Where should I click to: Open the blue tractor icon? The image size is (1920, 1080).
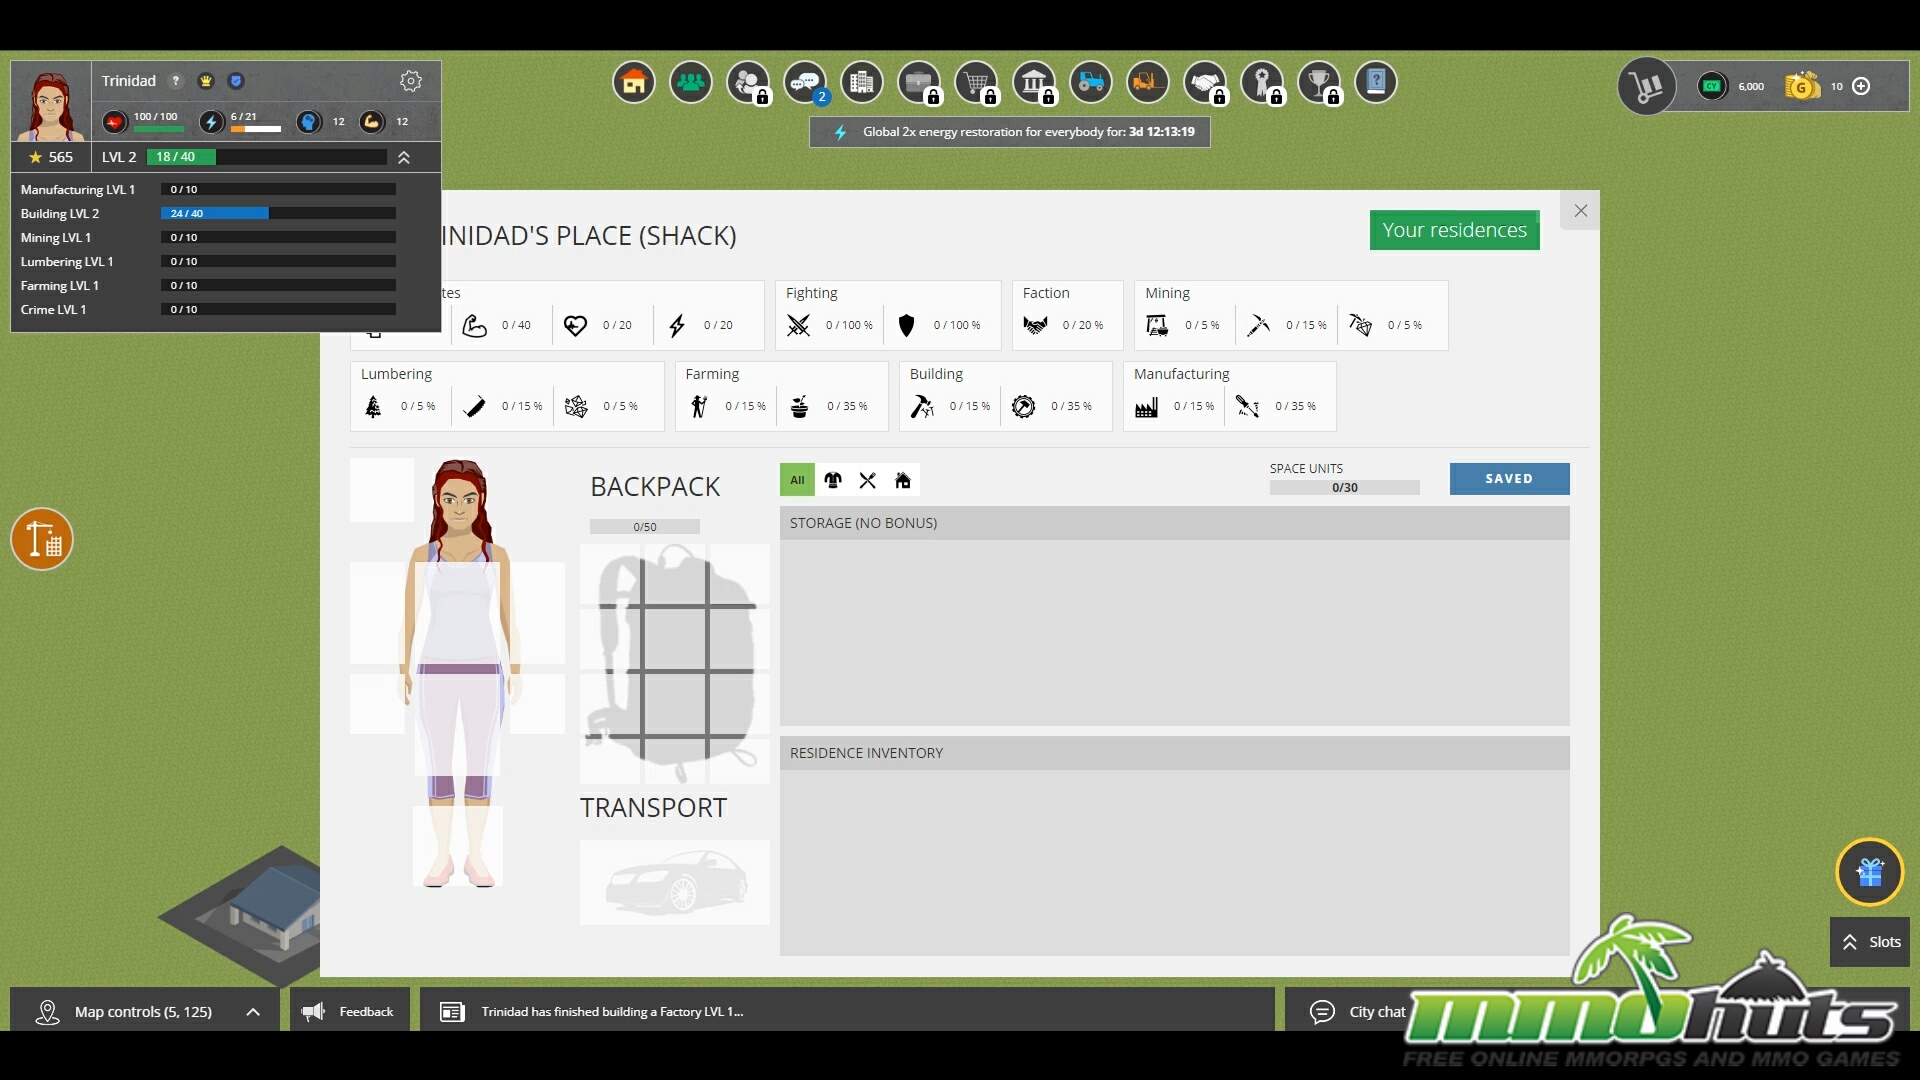pyautogui.click(x=1091, y=83)
